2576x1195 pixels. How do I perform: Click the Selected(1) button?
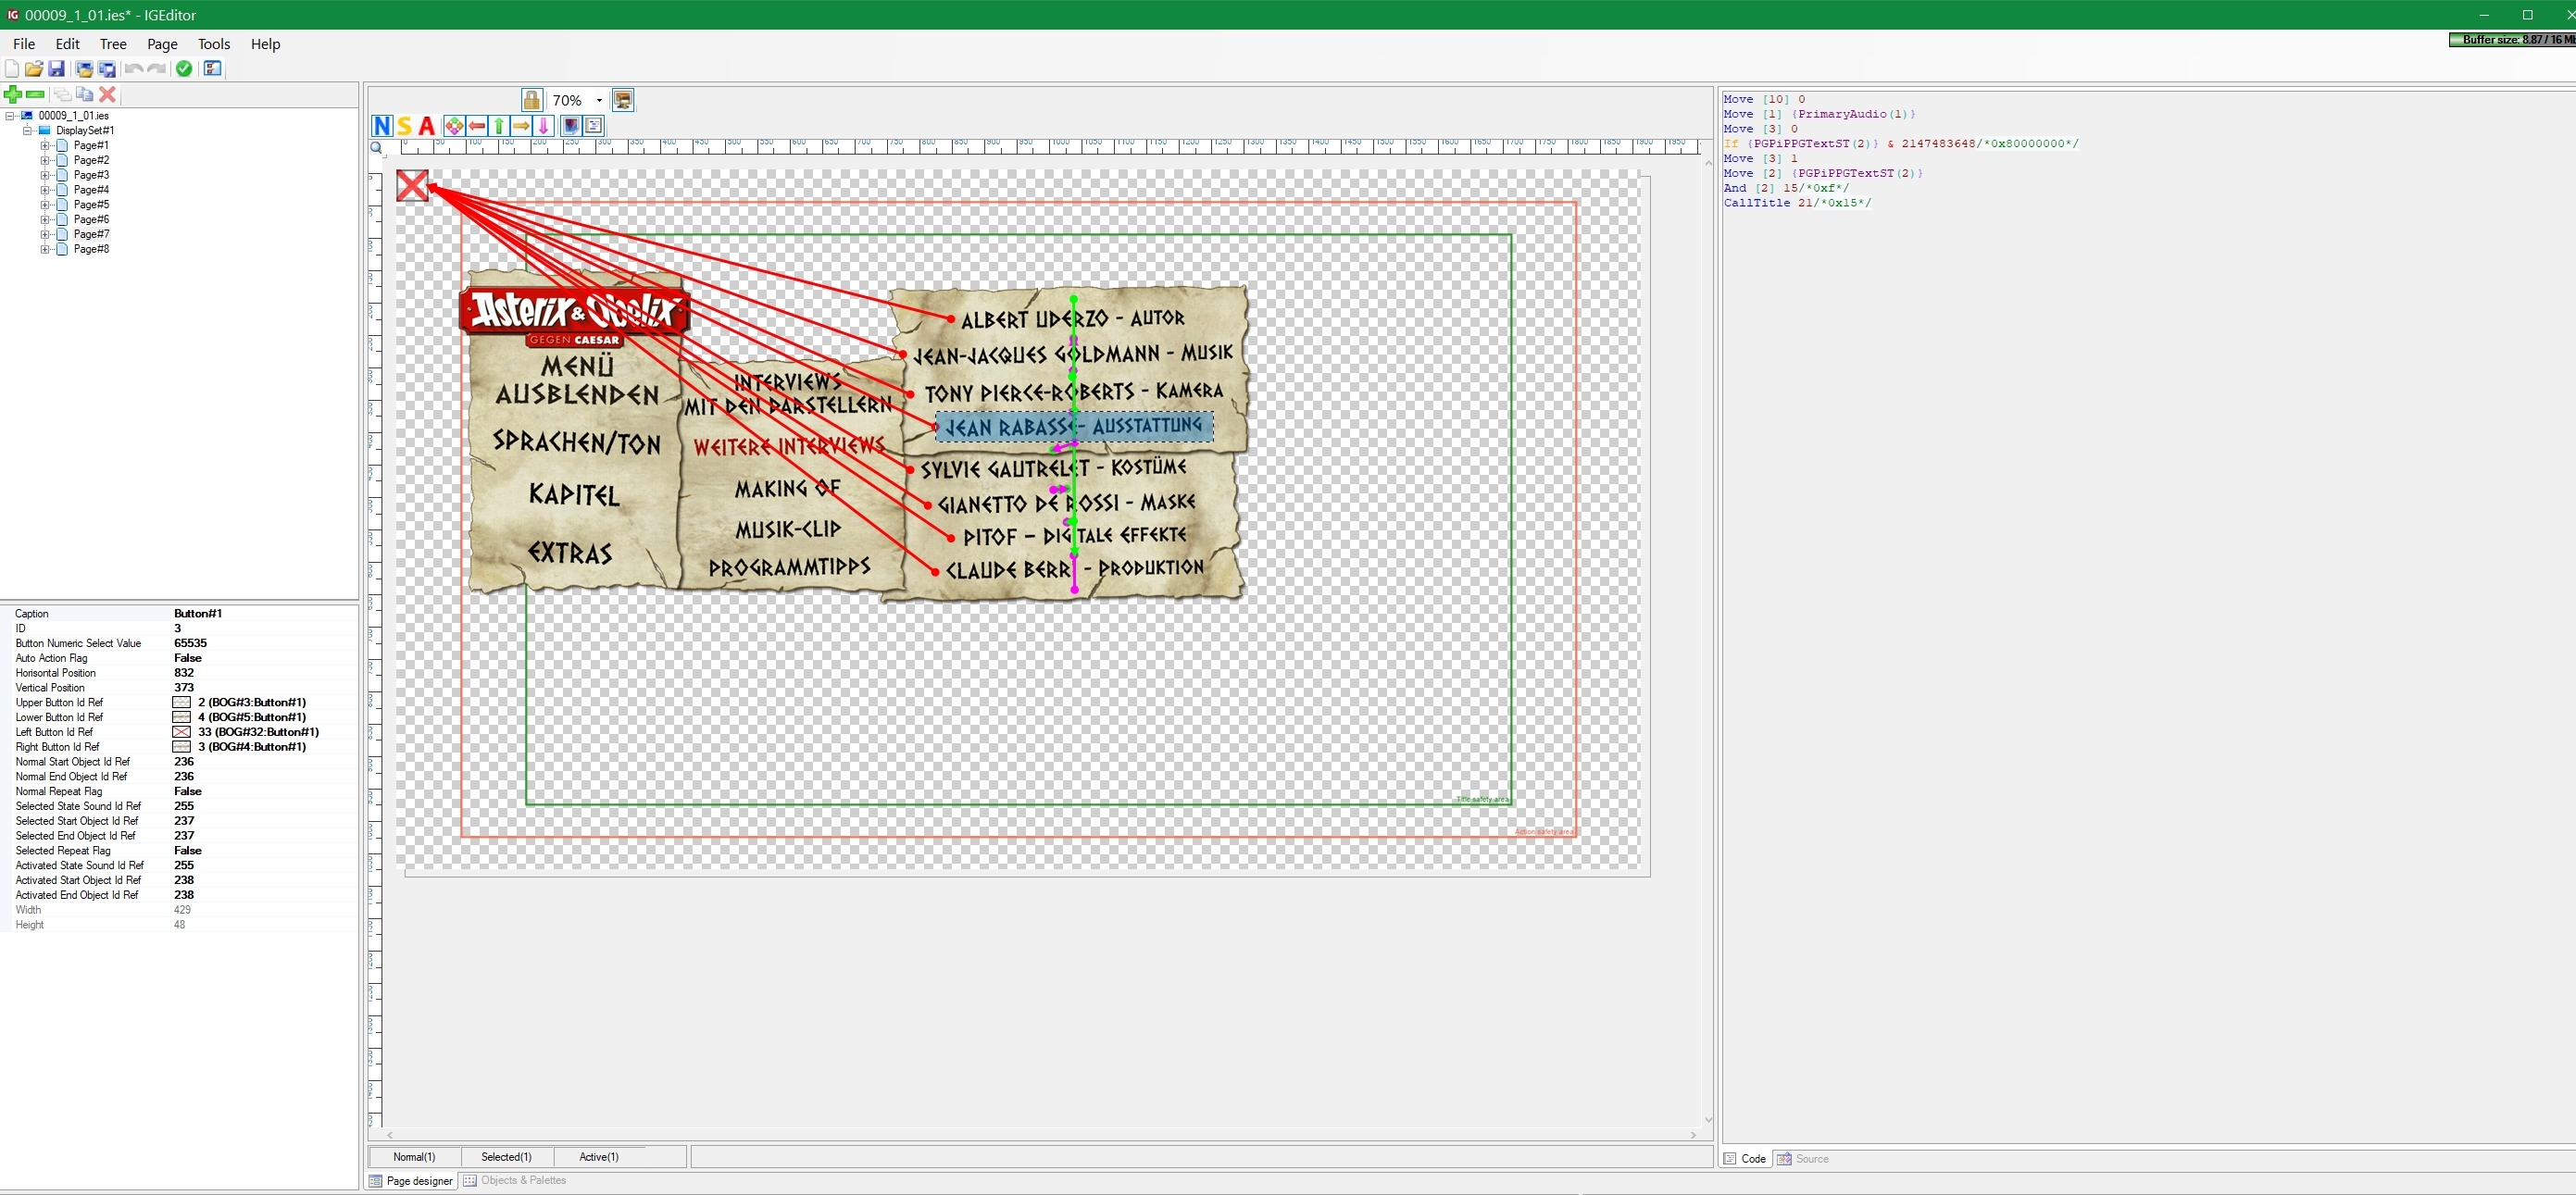coord(507,1157)
